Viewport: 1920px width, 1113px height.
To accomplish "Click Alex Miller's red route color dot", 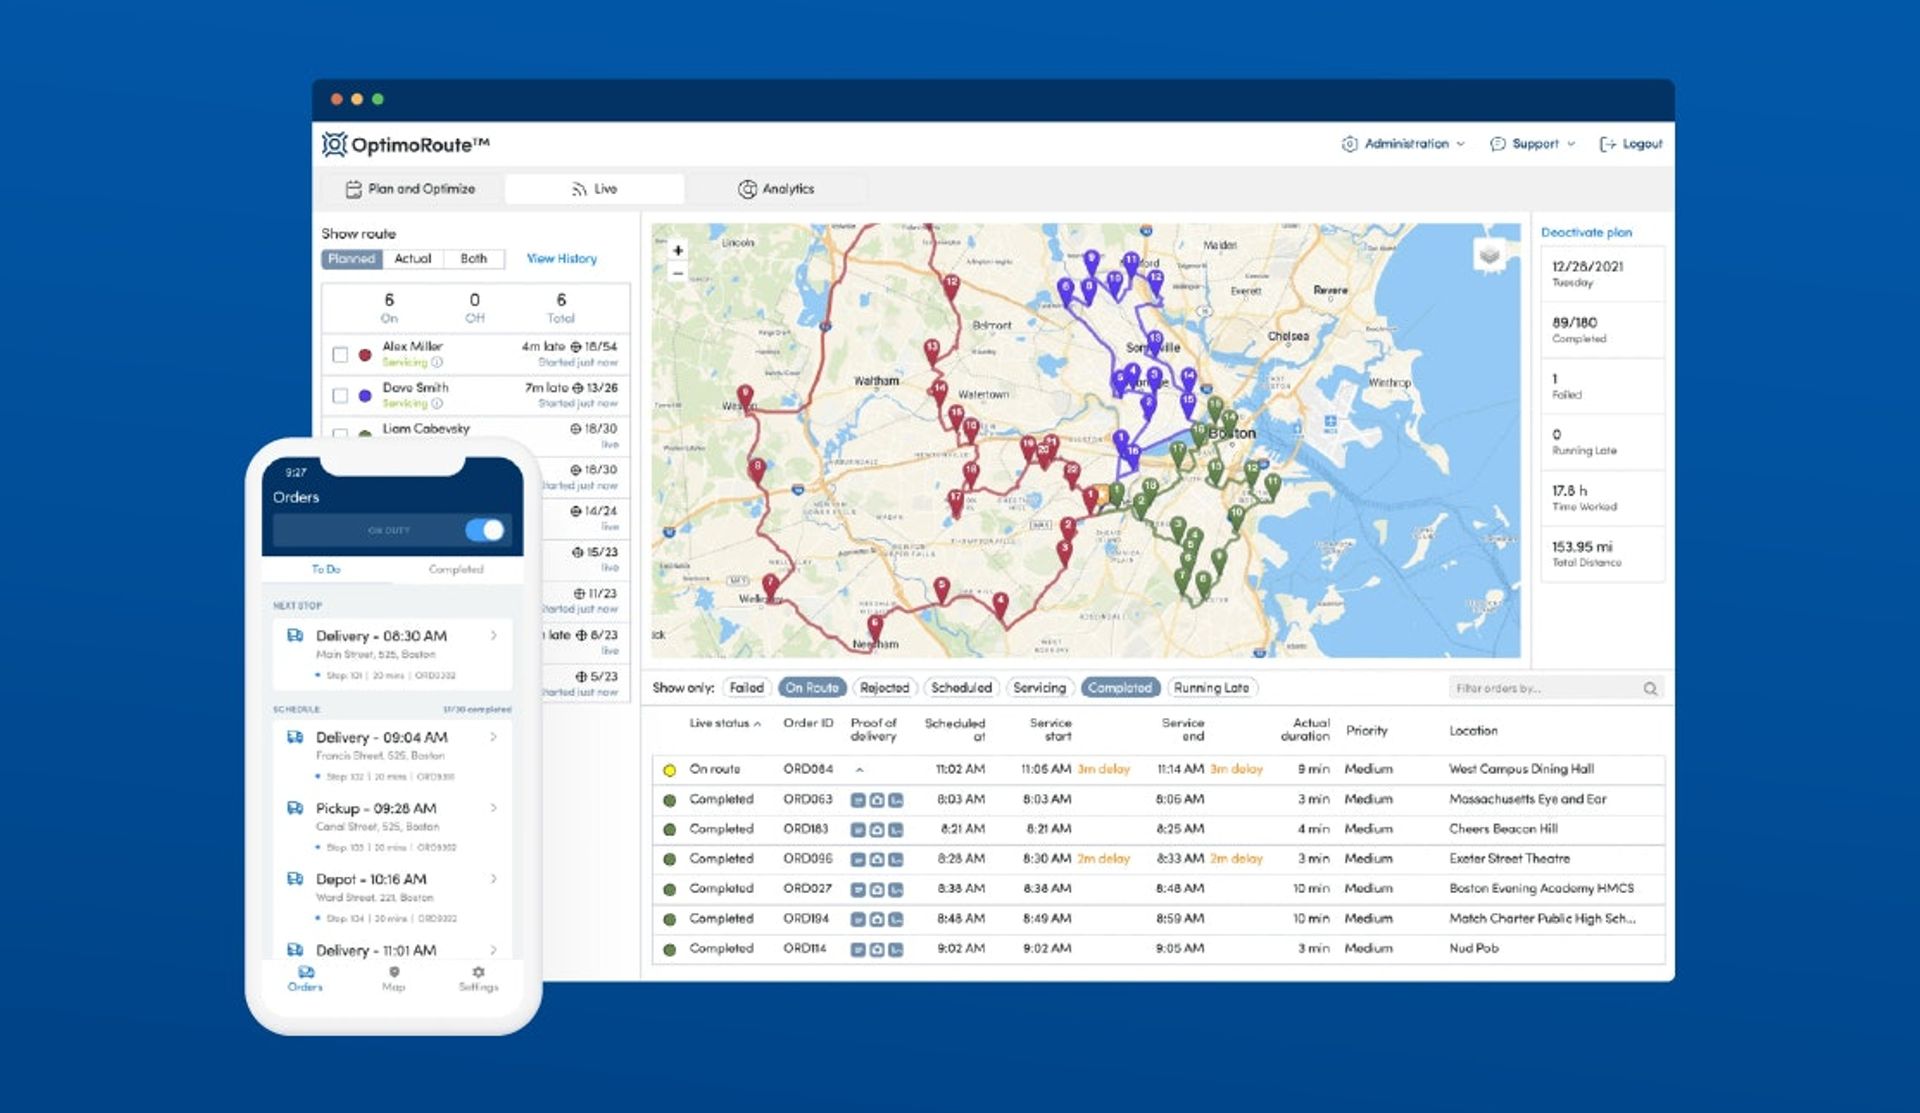I will tap(365, 354).
